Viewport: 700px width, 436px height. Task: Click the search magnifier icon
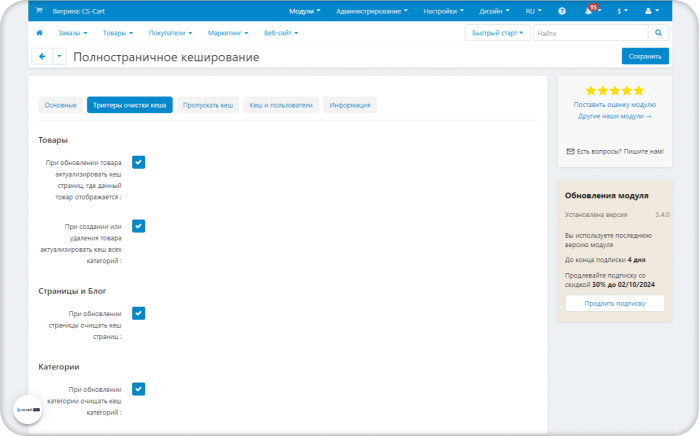pyautogui.click(x=658, y=33)
